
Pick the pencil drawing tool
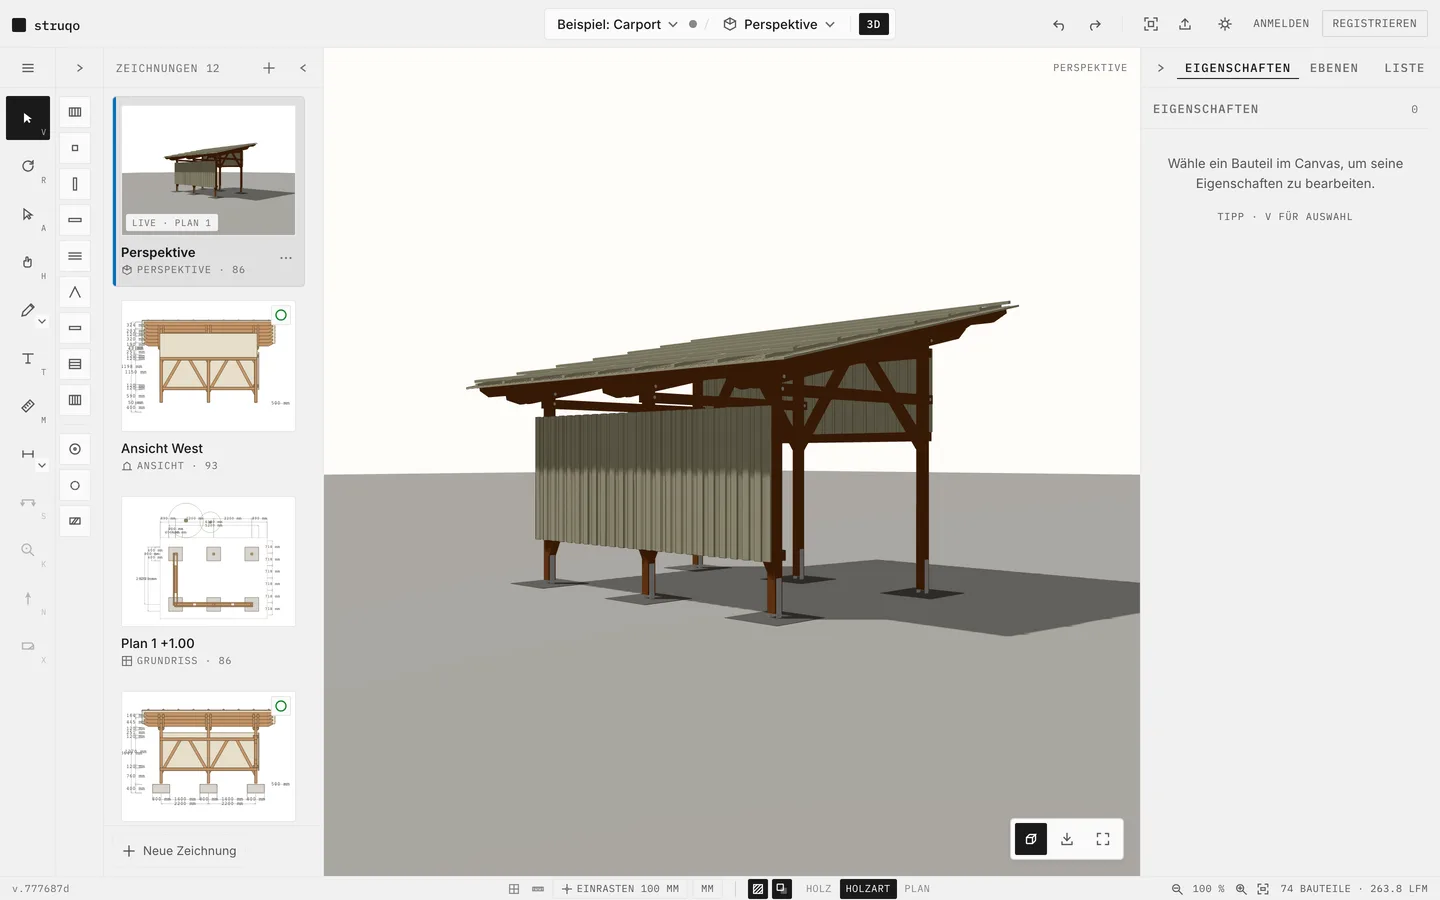(x=27, y=310)
